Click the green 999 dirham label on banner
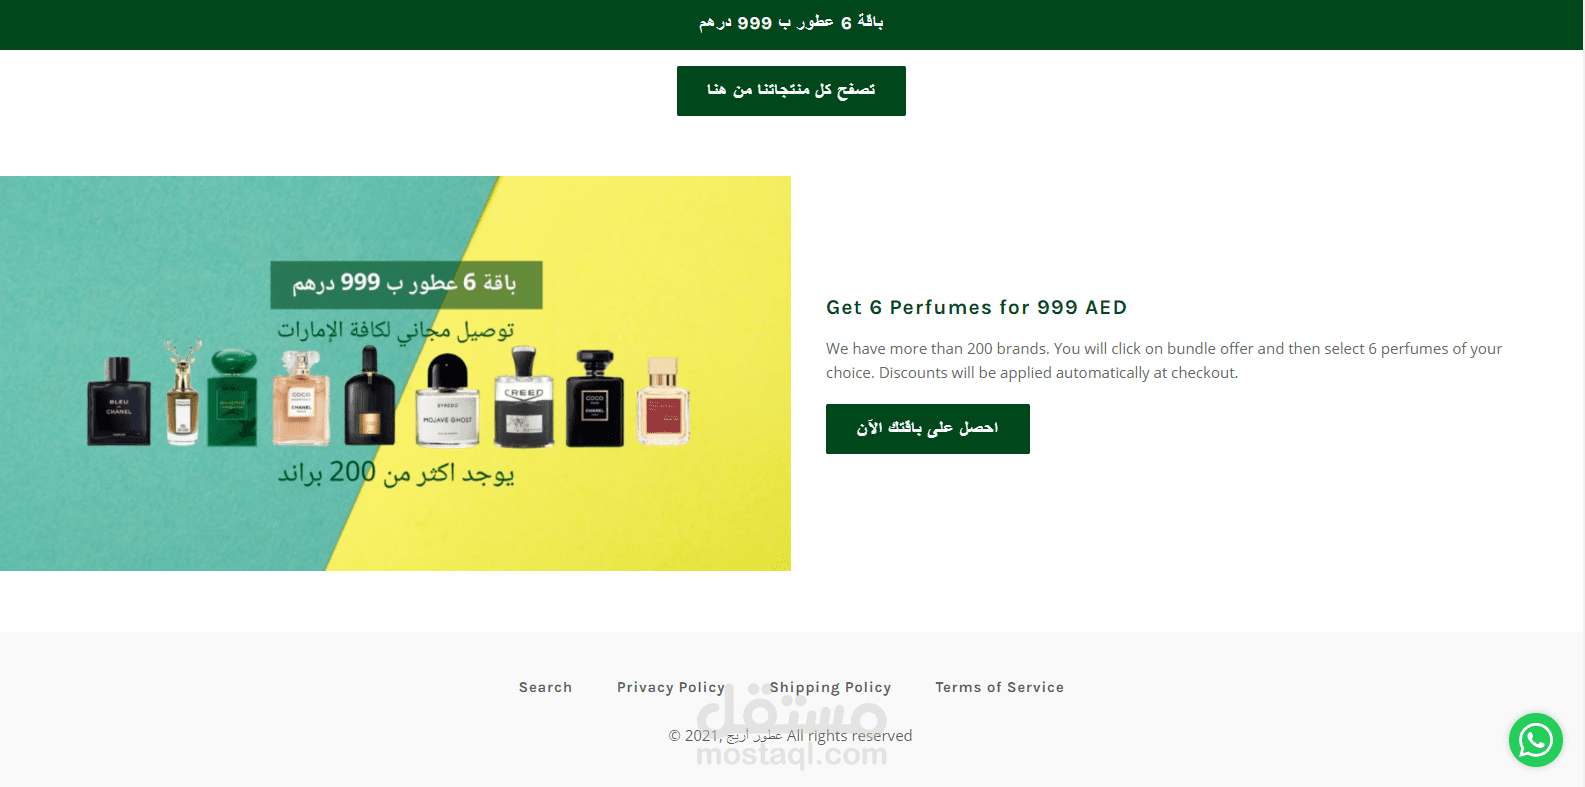The height and width of the screenshot is (787, 1585). [406, 285]
